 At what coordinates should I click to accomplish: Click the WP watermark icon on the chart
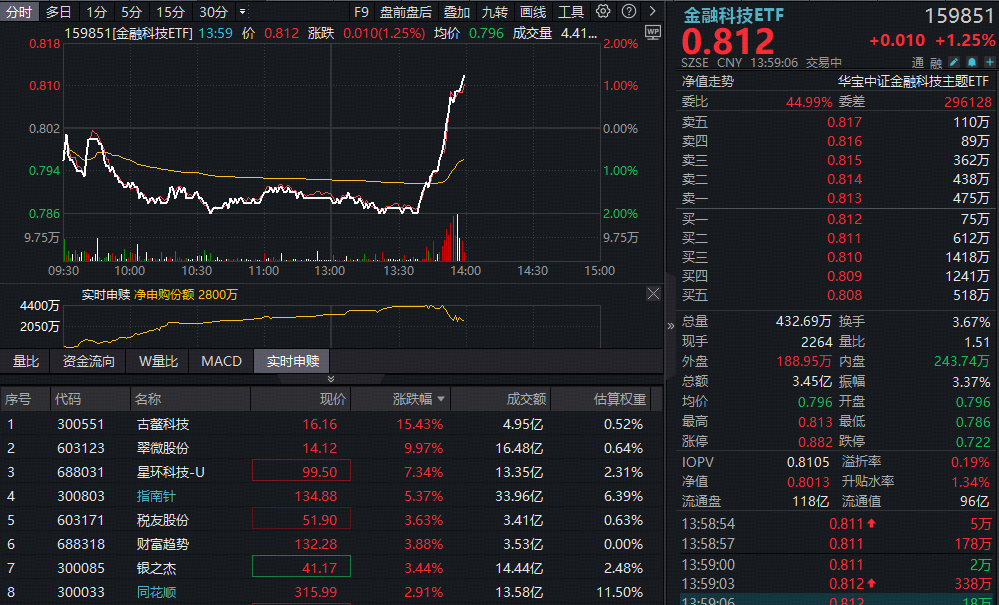point(652,31)
